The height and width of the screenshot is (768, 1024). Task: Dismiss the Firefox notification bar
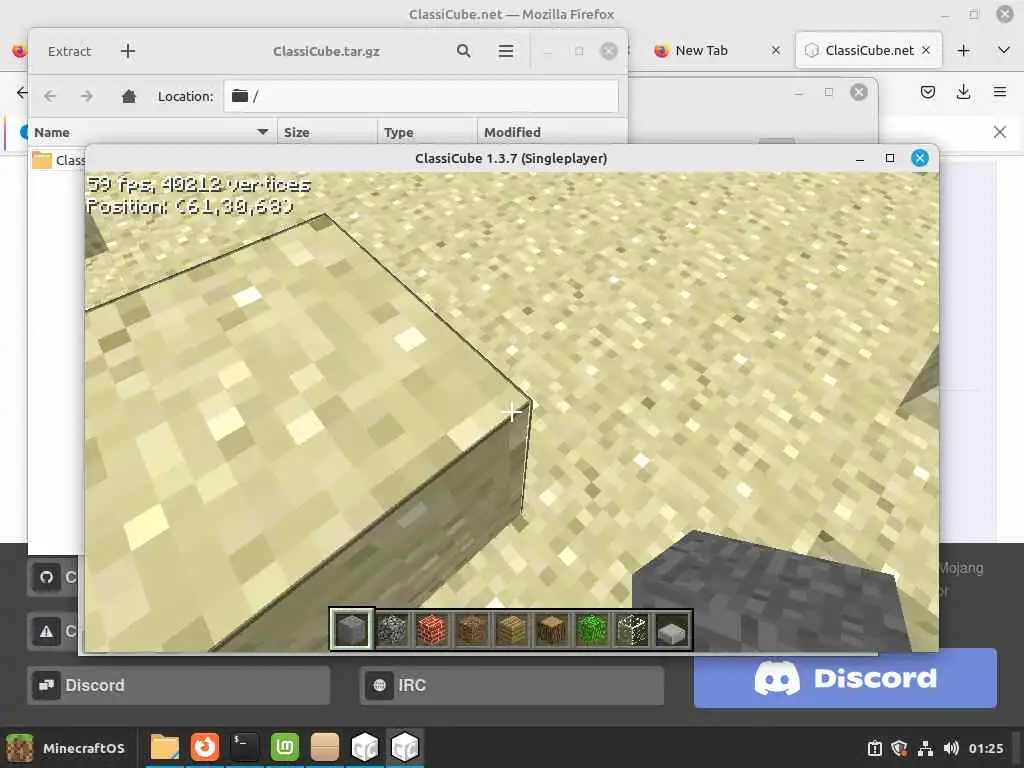(999, 132)
